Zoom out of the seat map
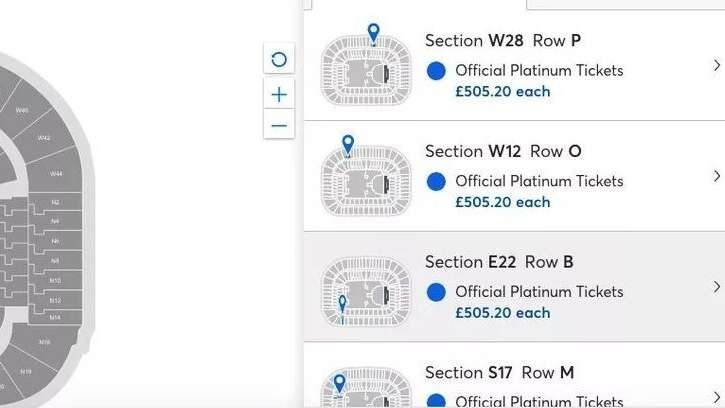 click(x=279, y=126)
